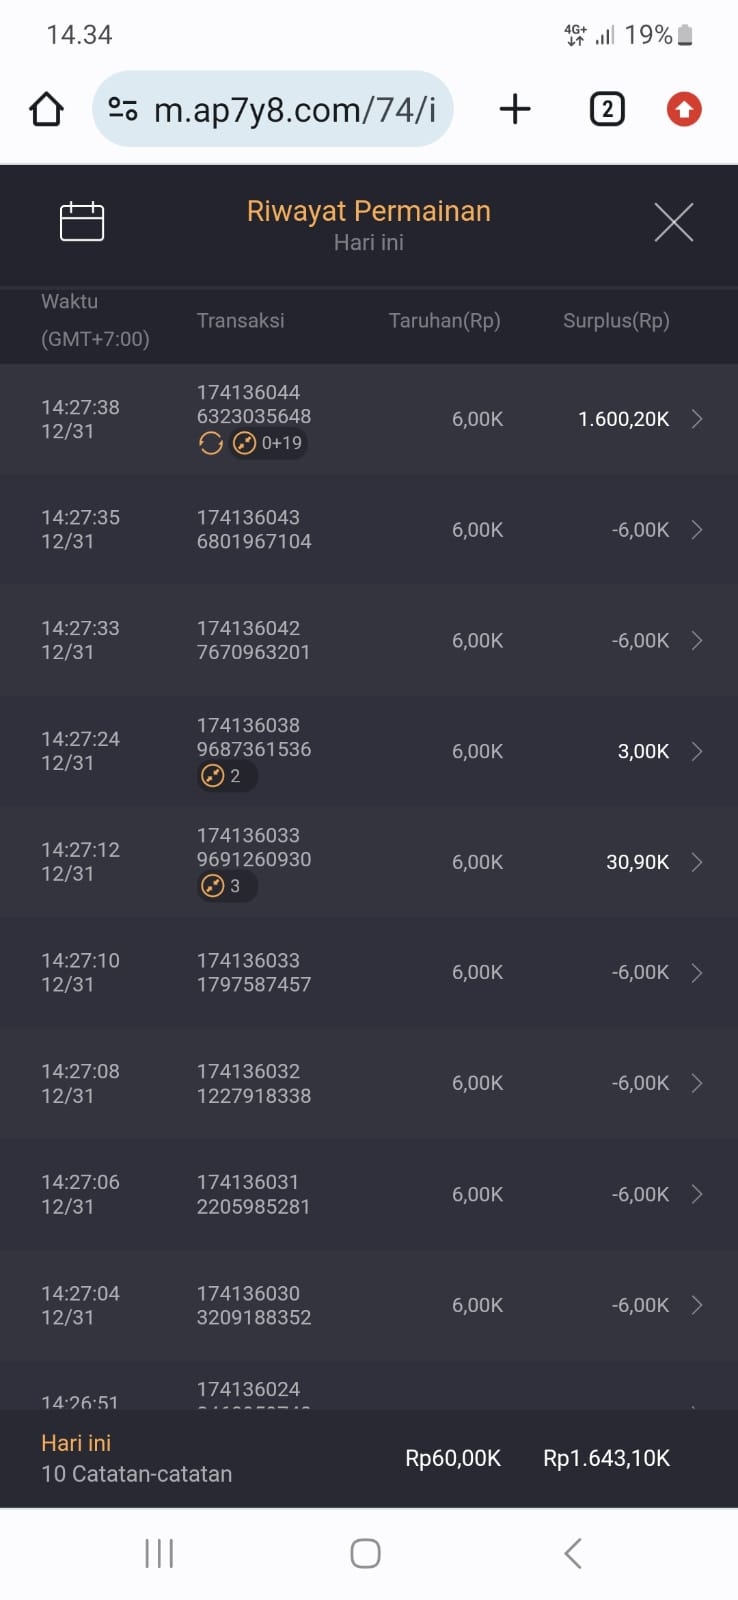Expand the 14:27:35 transaction row
The width and height of the screenshot is (738, 1600).
tap(697, 530)
